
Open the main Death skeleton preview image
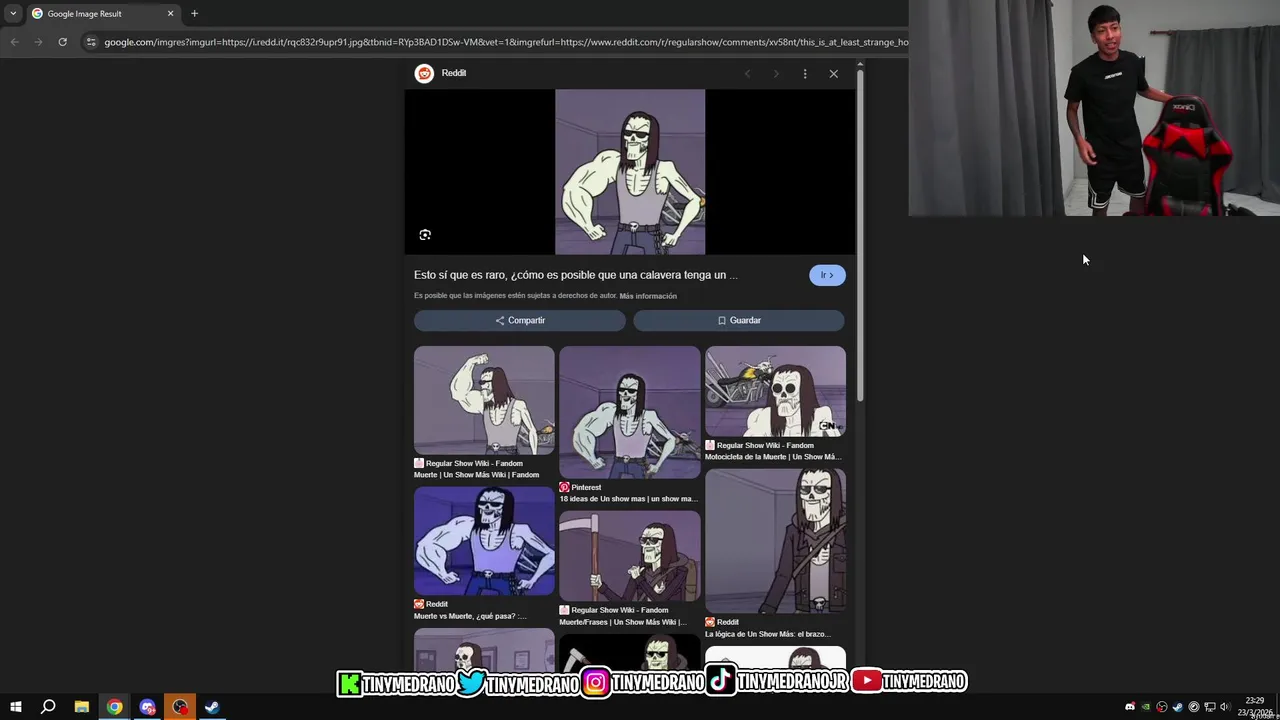pyautogui.click(x=630, y=172)
